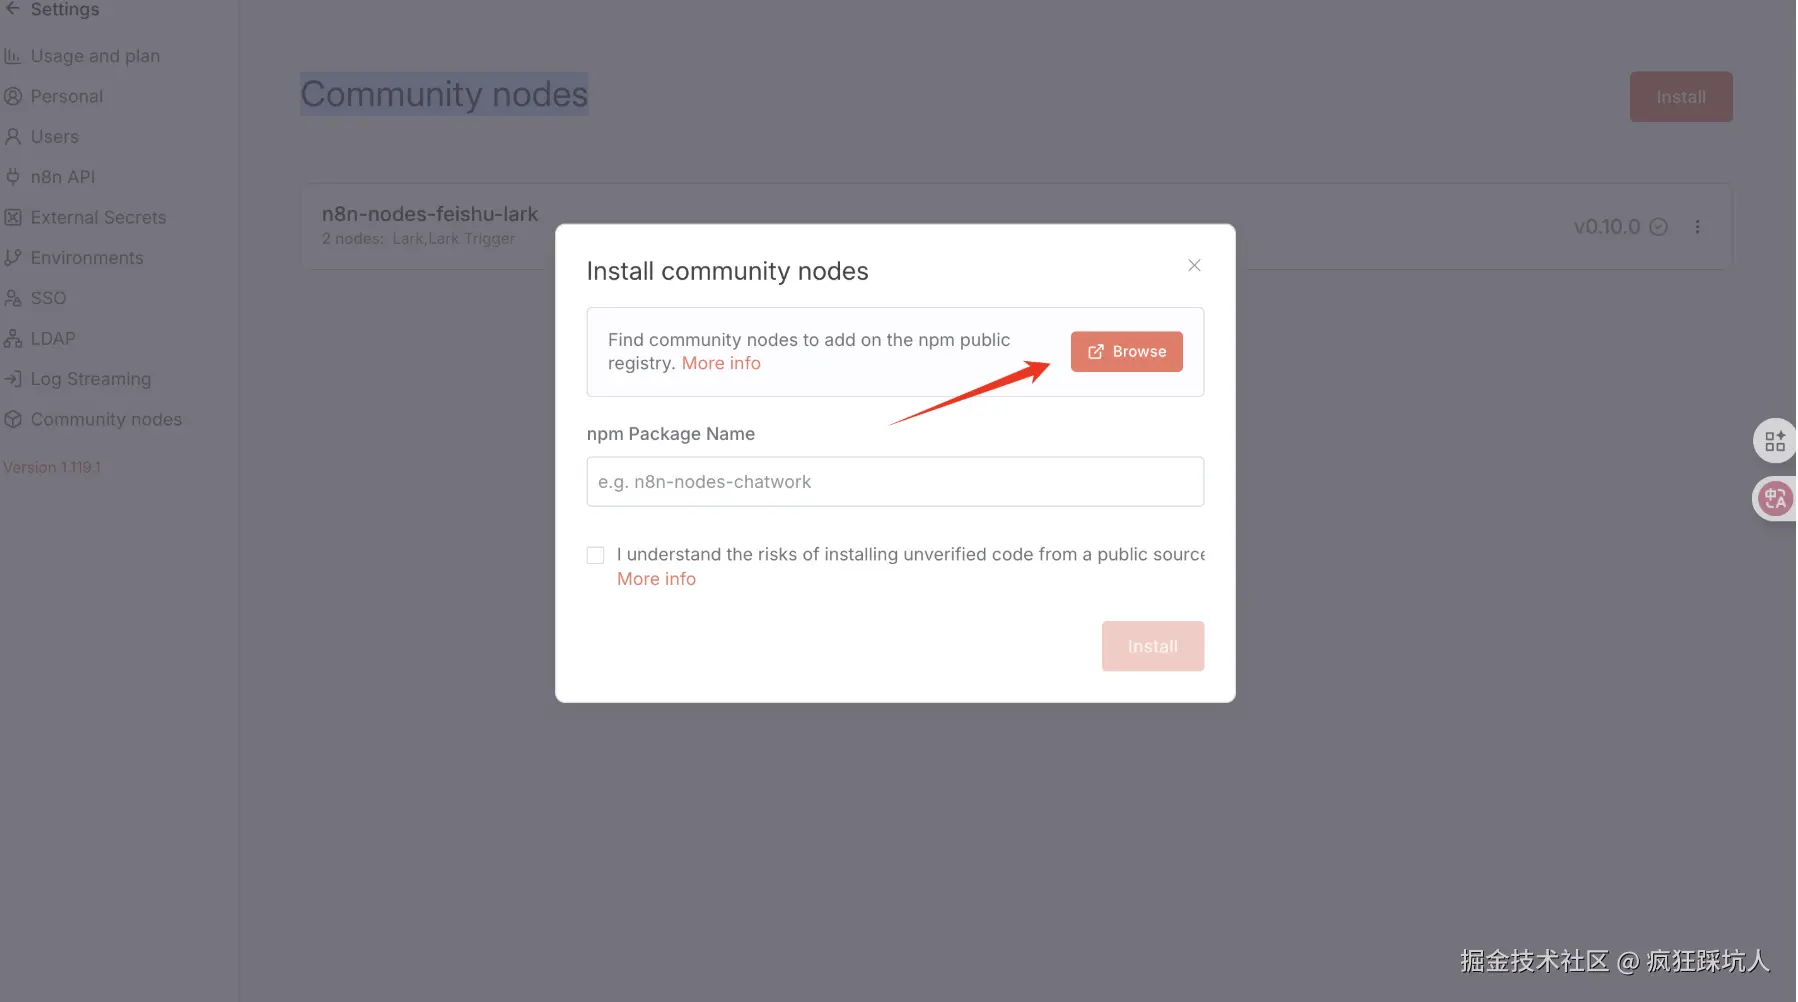Open the n8n API plug icon item
This screenshot has width=1798, height=1002.
click(x=13, y=177)
